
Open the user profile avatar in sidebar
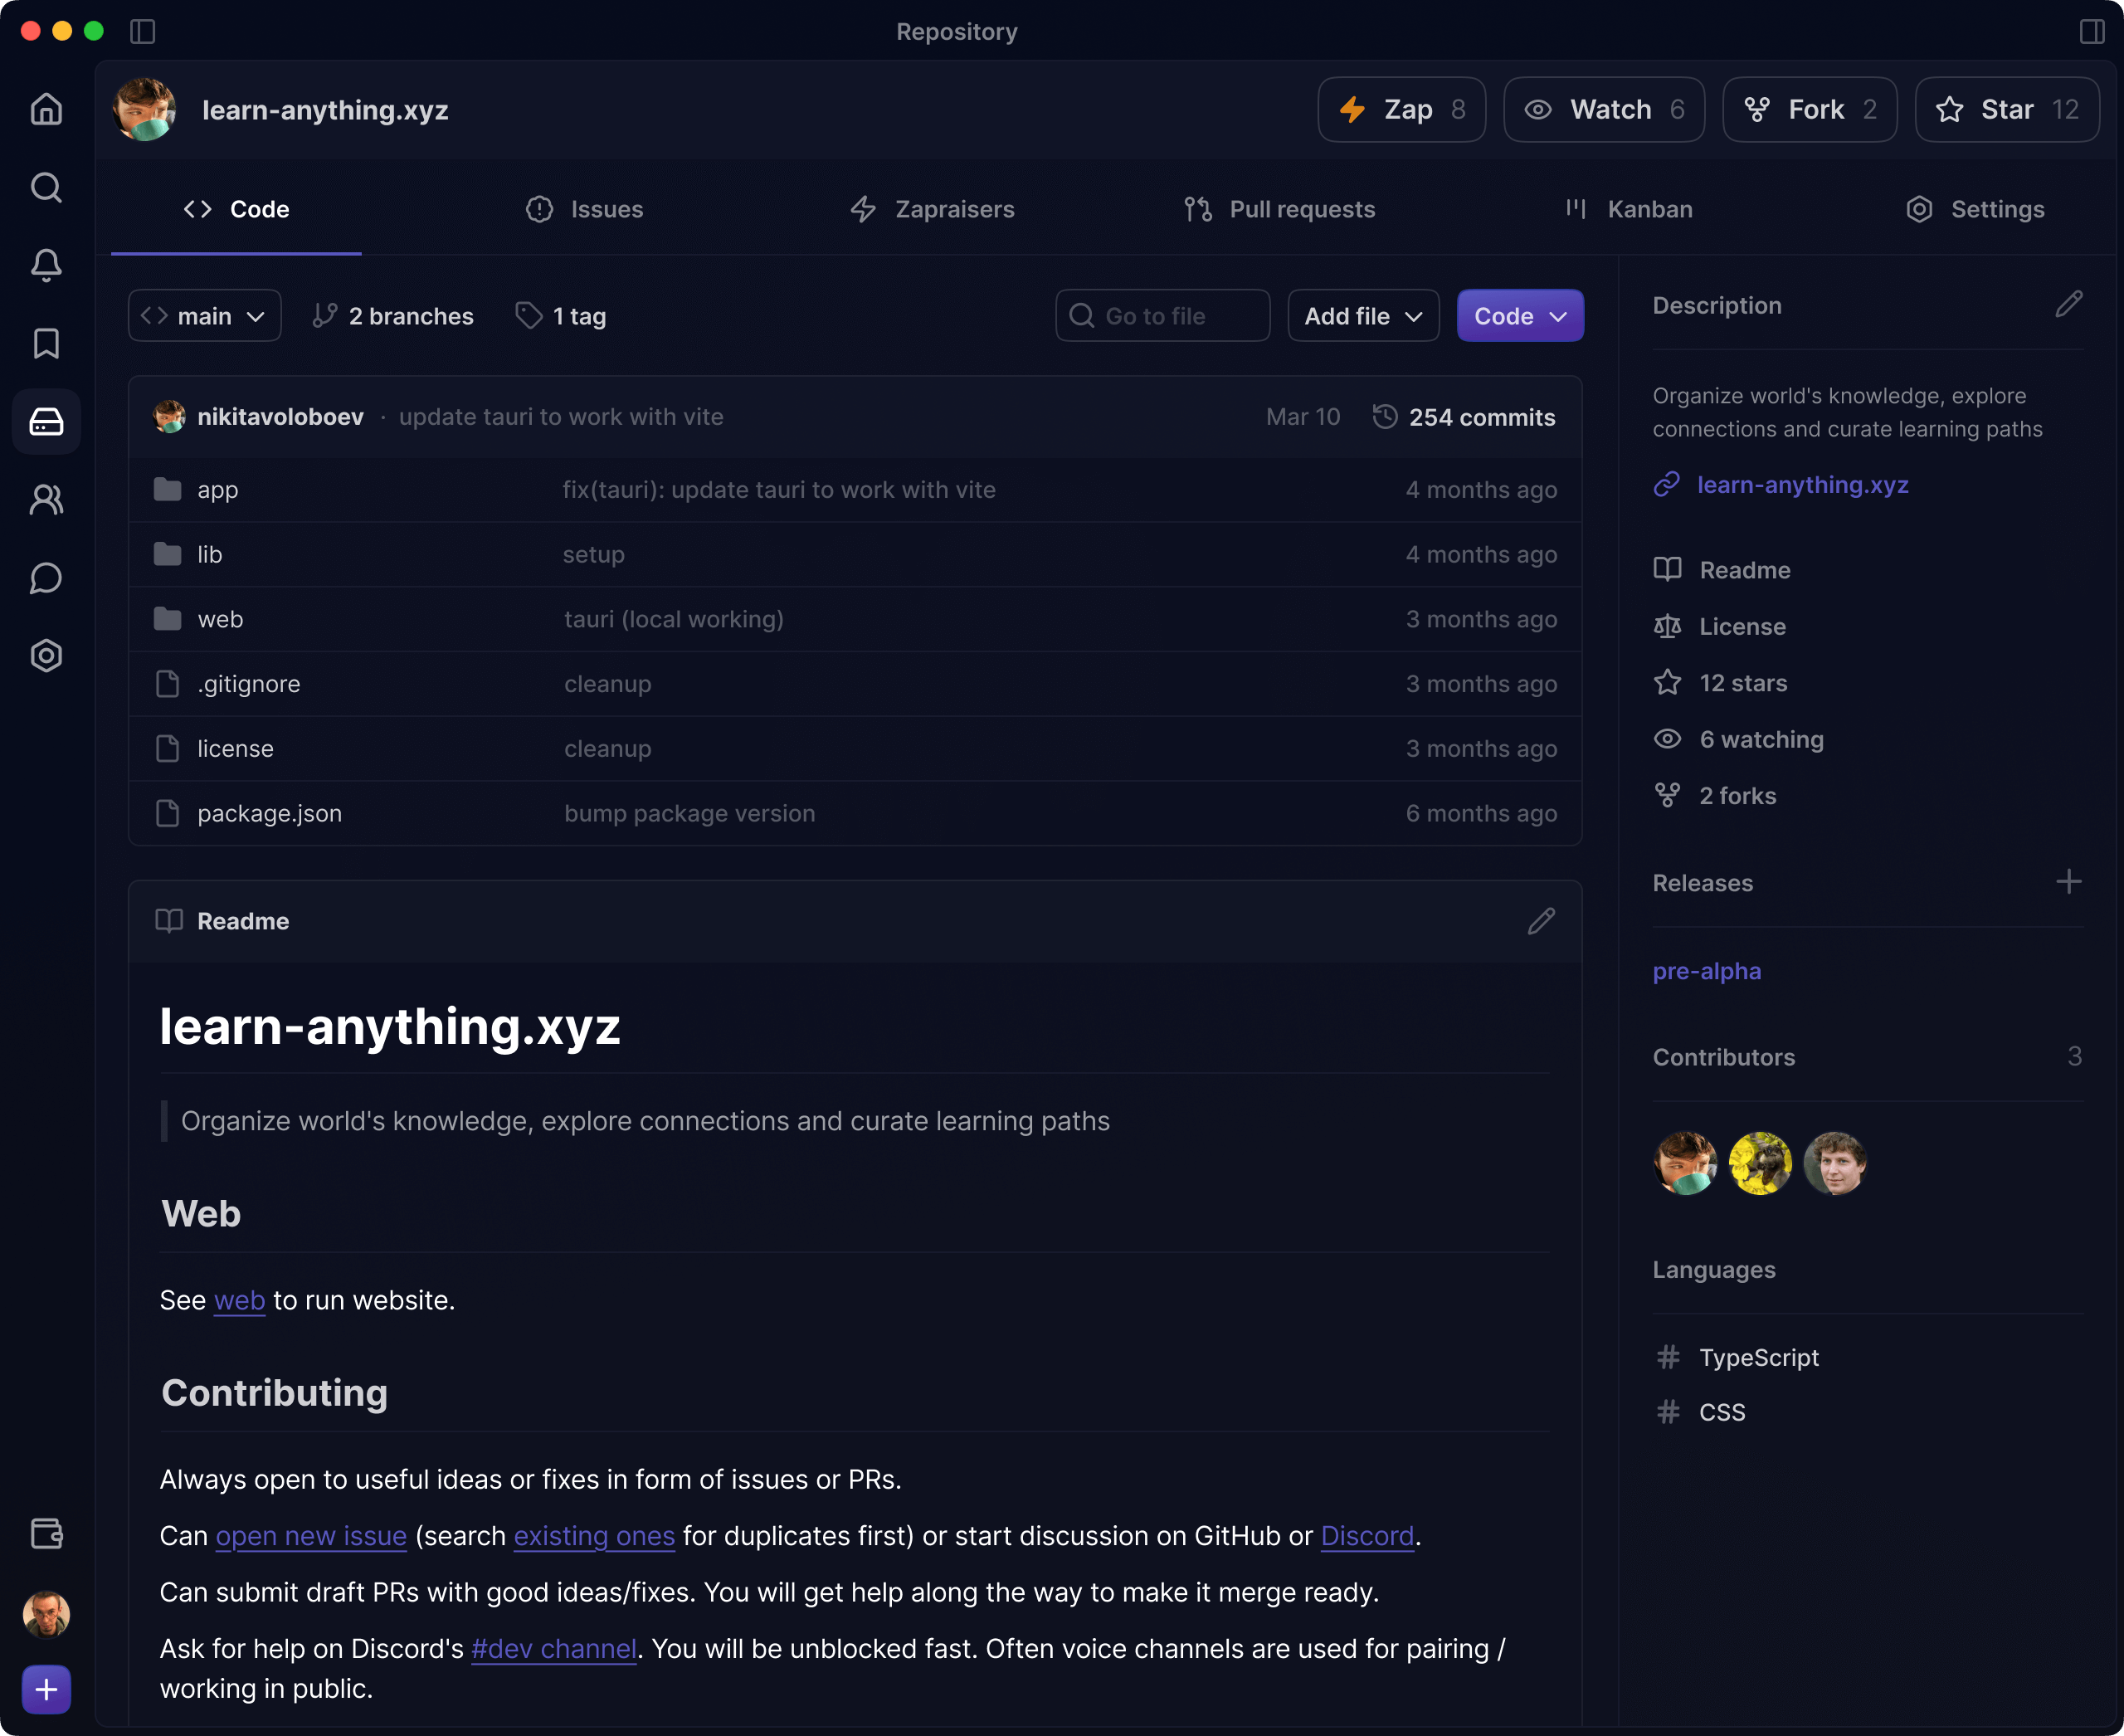pyautogui.click(x=46, y=1613)
